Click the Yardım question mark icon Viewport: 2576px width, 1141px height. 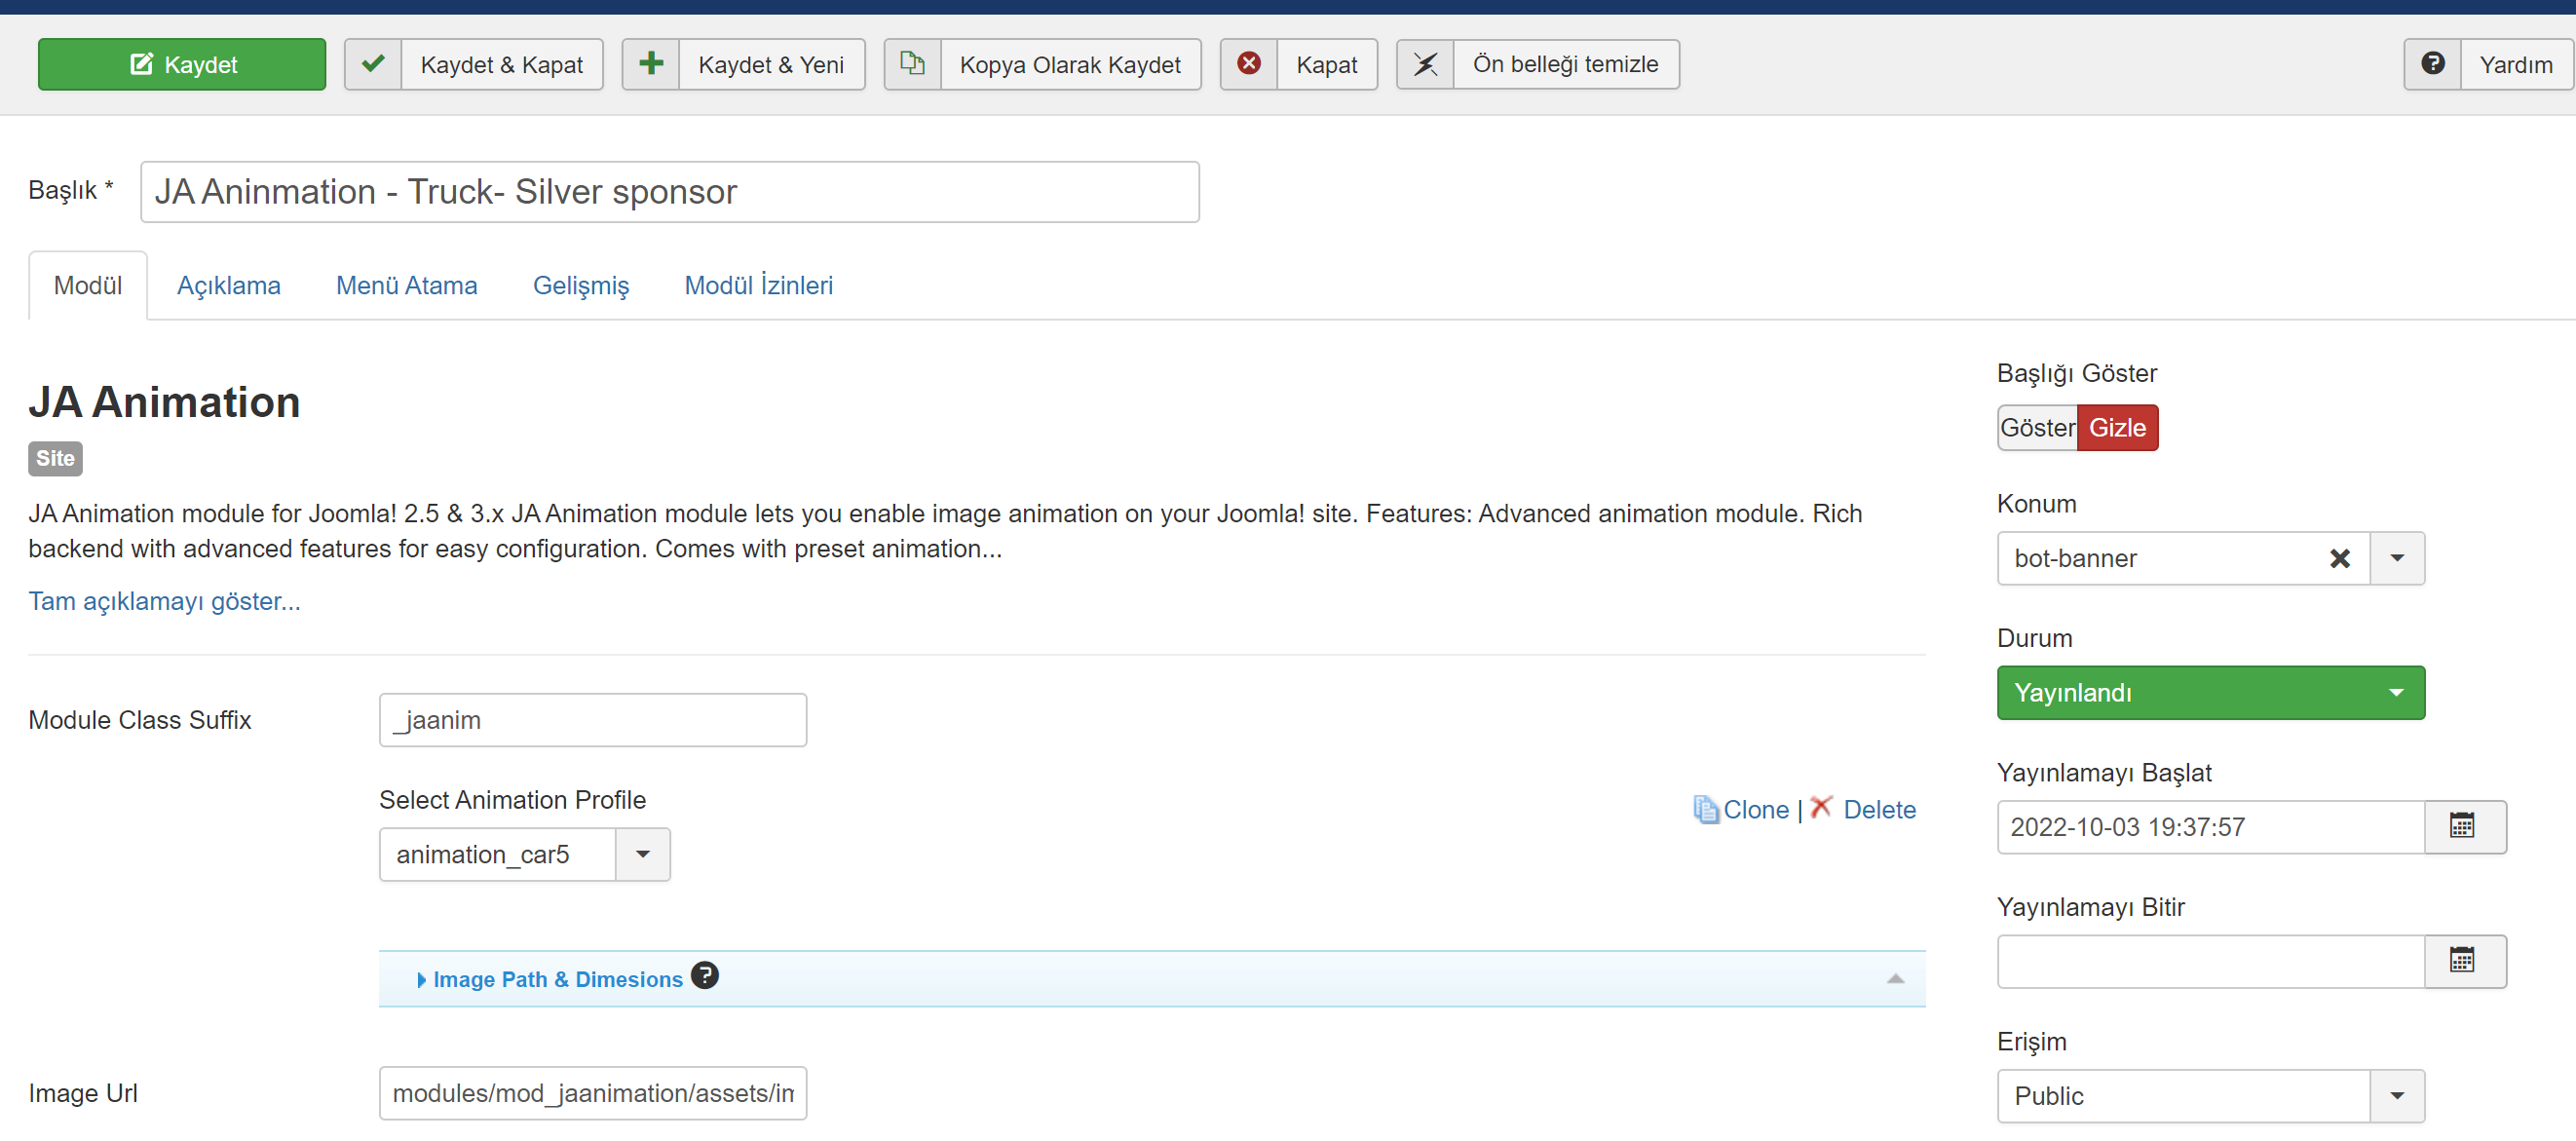tap(2432, 64)
